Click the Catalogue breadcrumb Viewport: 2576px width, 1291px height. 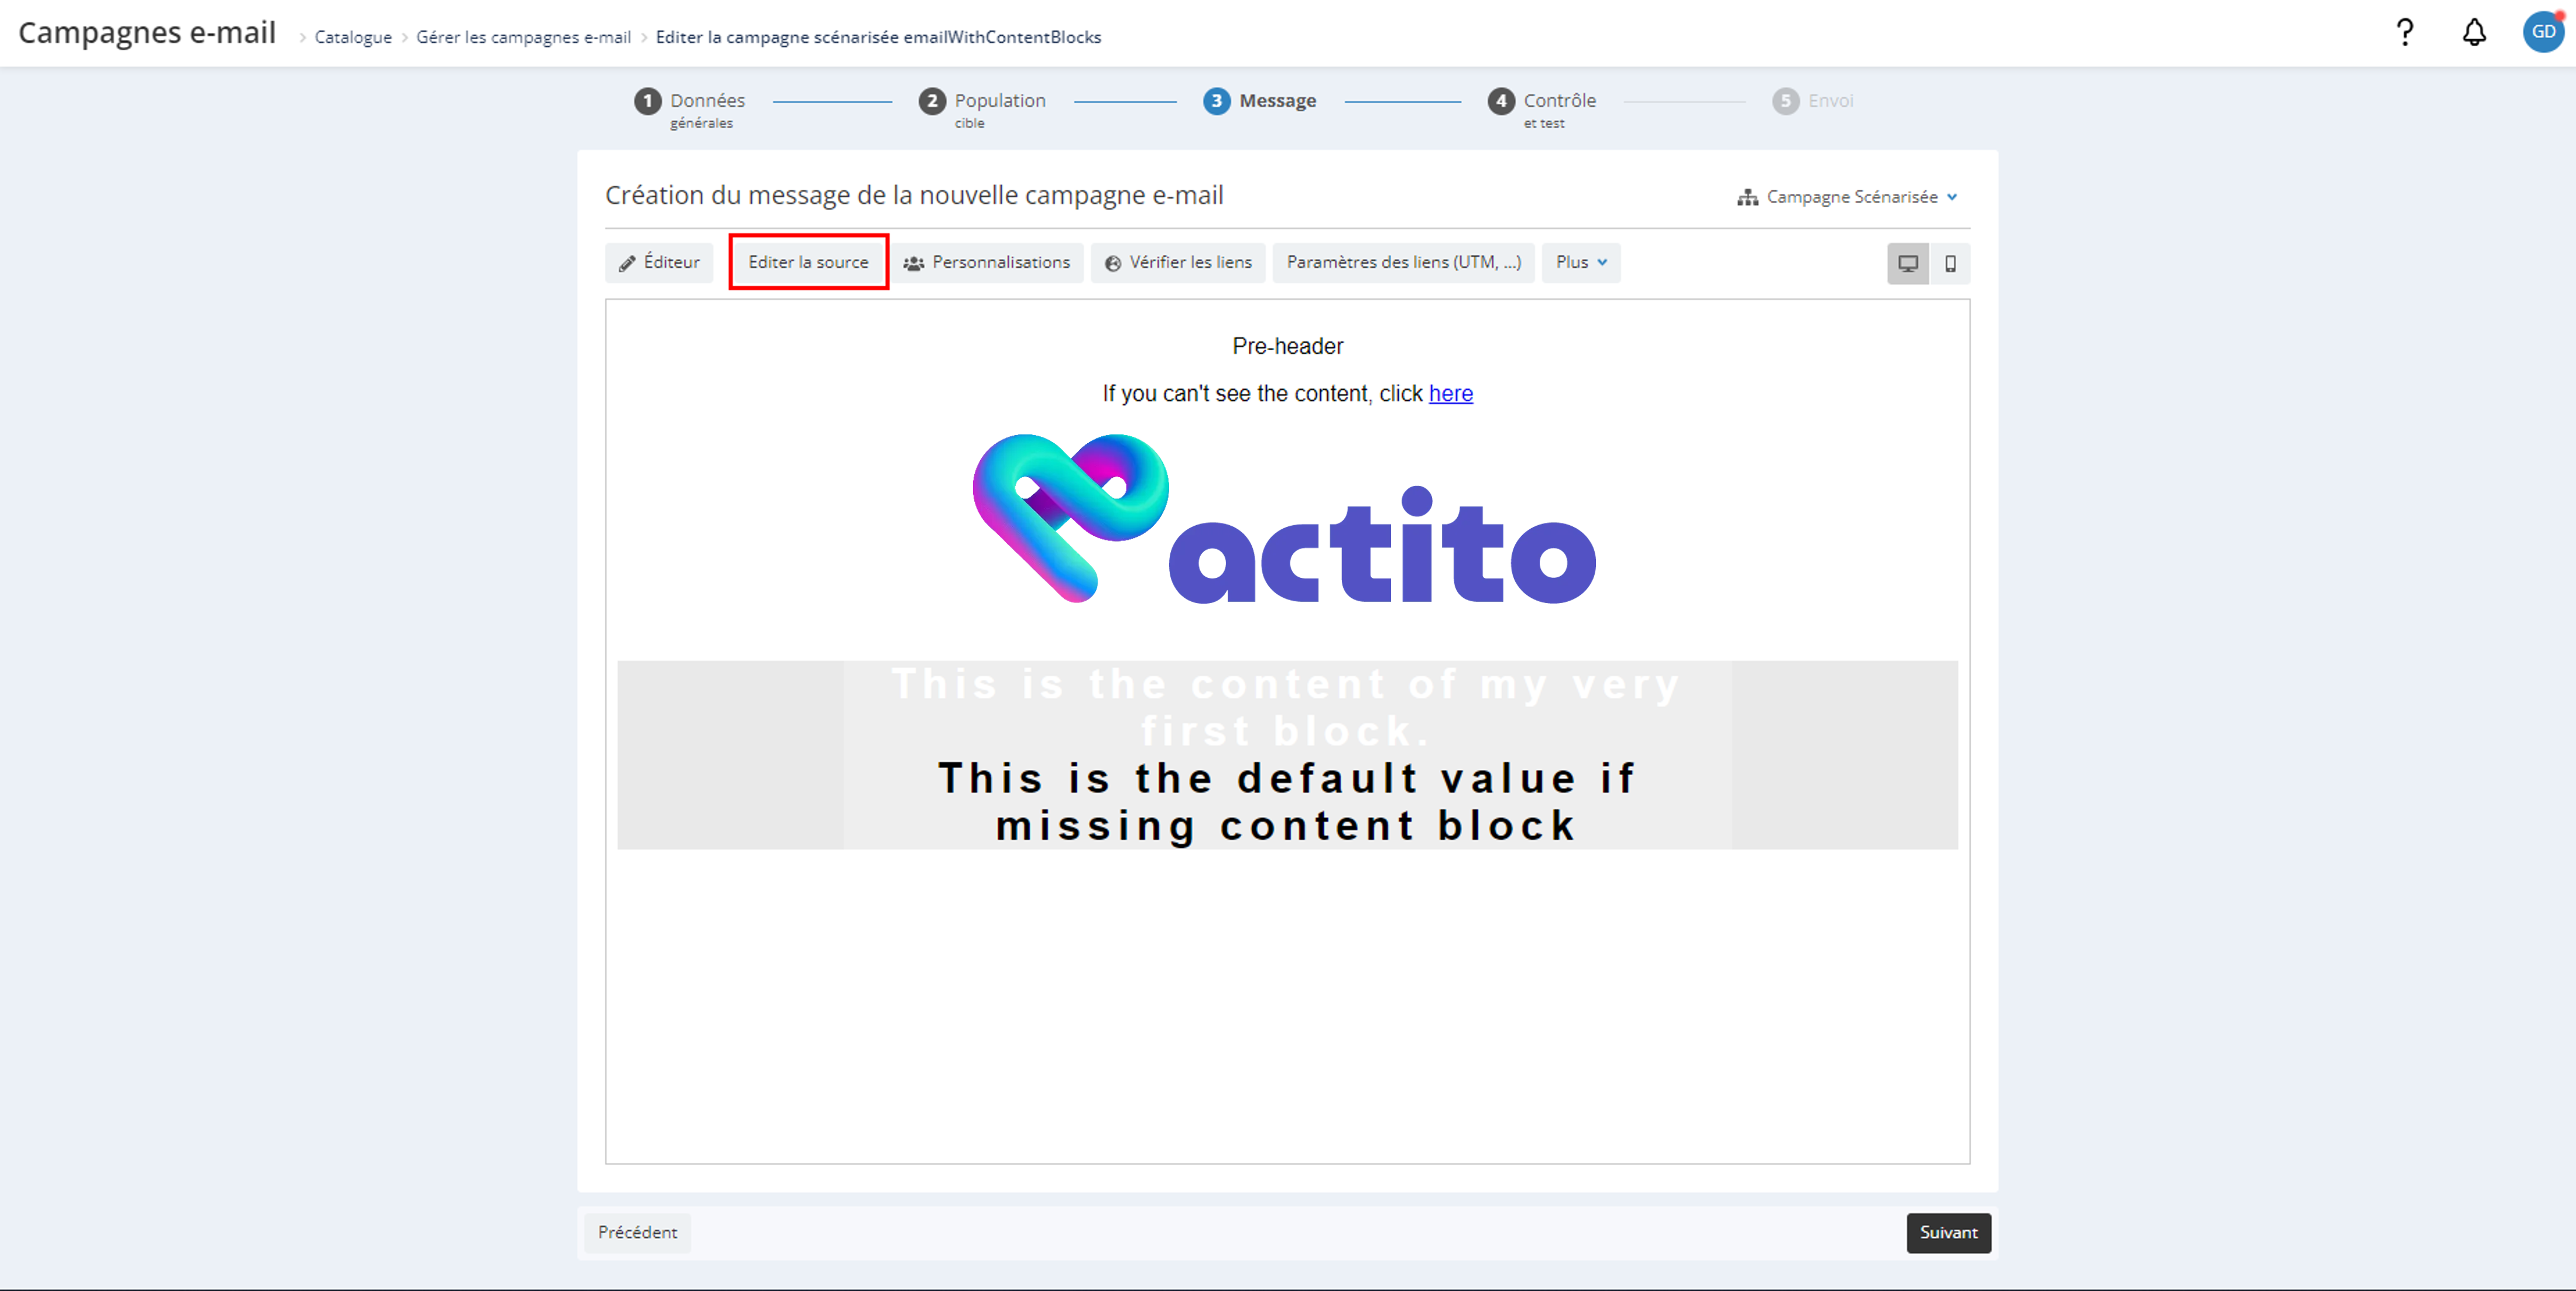353,37
